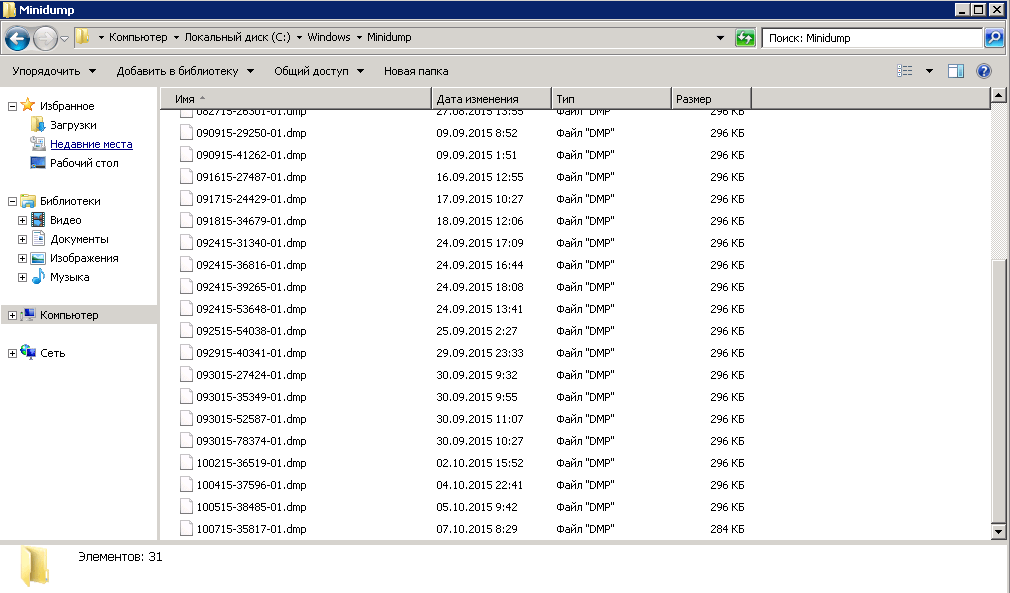1010x593 pixels.
Task: Click the change view icon
Action: (x=905, y=71)
